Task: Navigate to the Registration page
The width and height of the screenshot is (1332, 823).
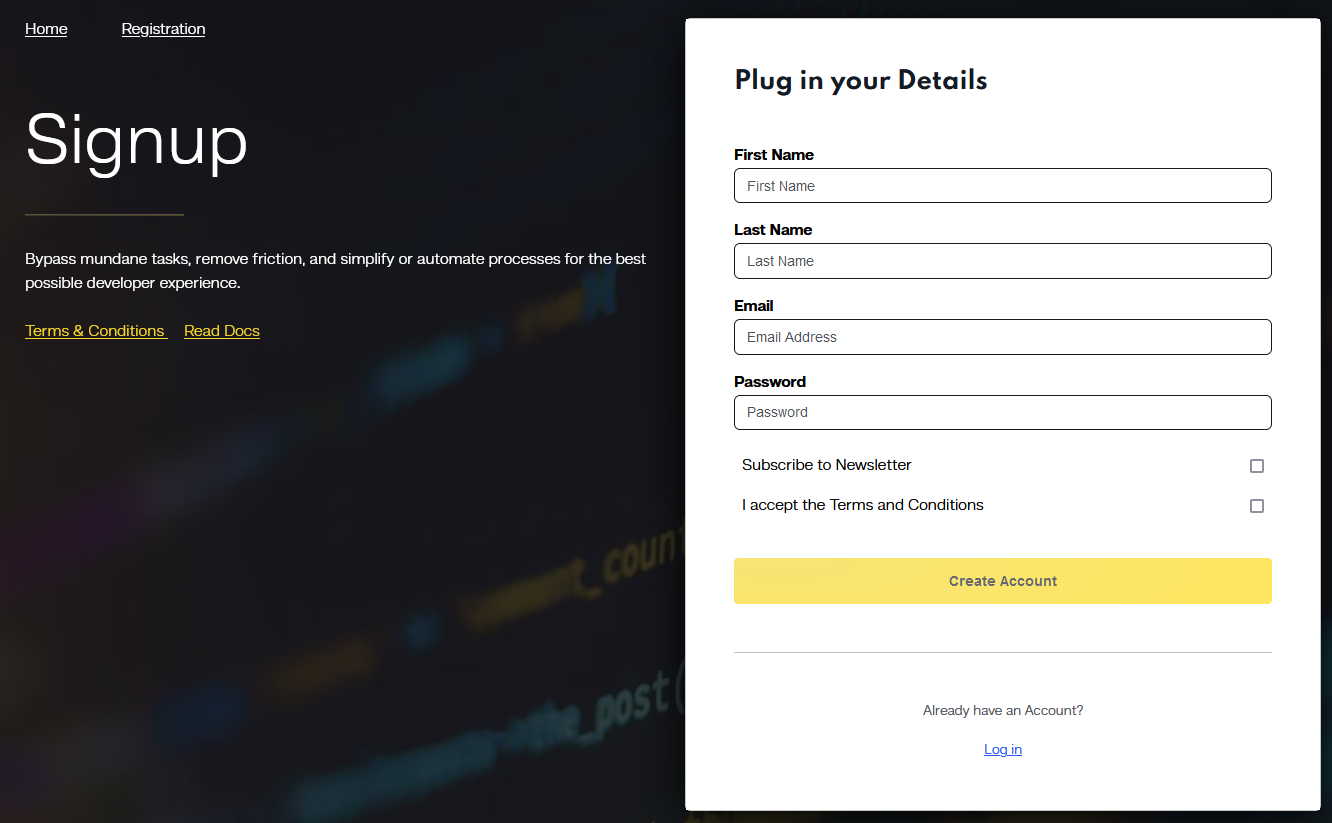Action: (x=163, y=28)
